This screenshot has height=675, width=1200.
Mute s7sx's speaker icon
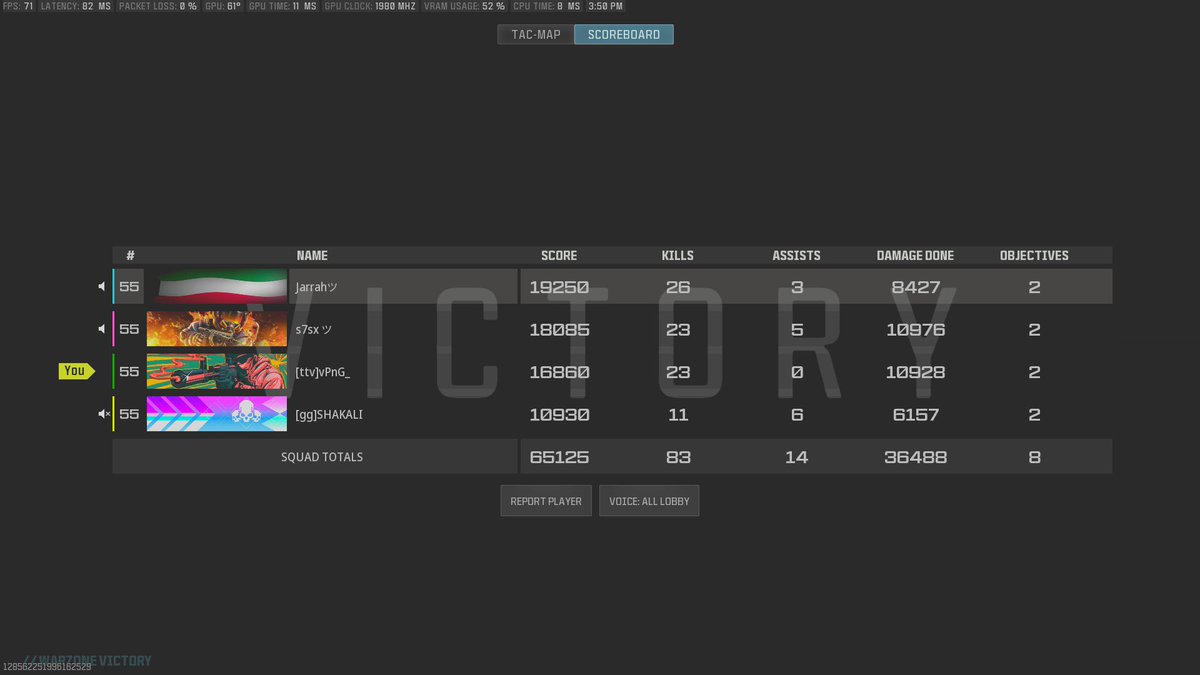coord(102,329)
